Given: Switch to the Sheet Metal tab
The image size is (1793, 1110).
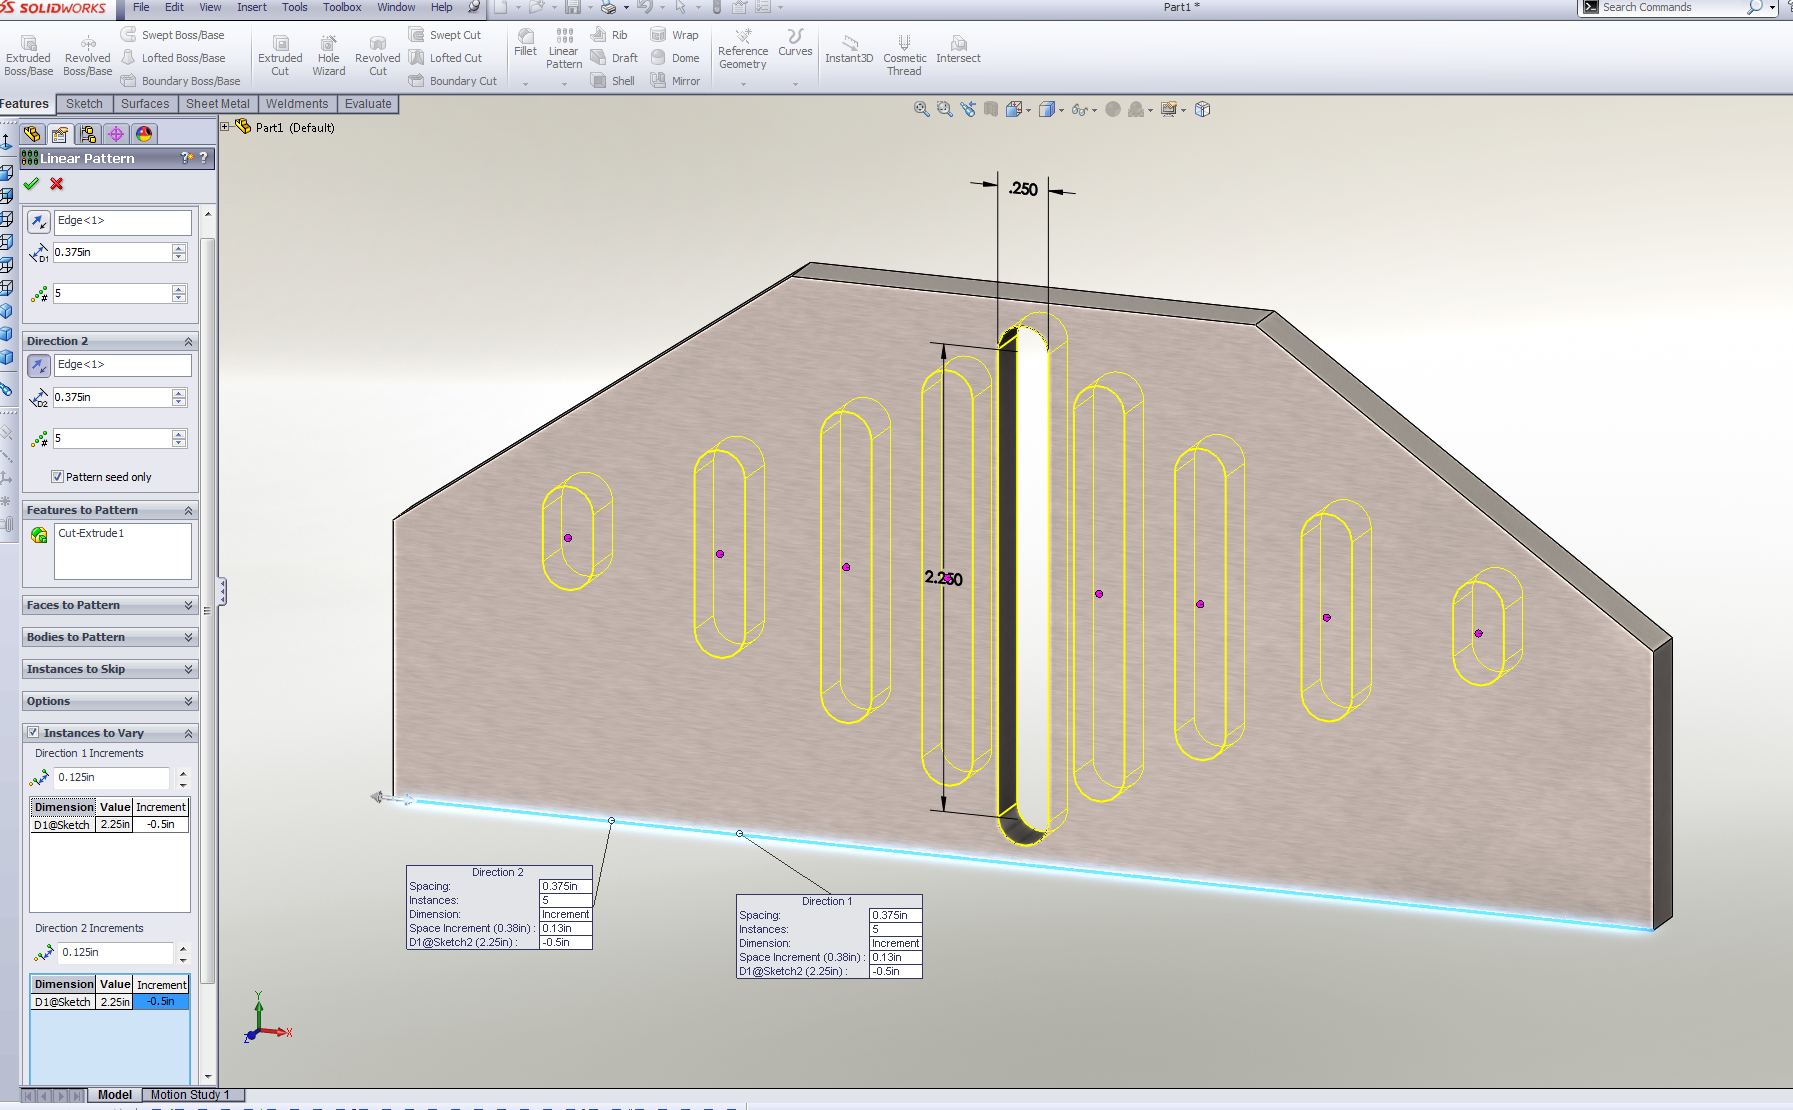Looking at the screenshot, I should [217, 104].
